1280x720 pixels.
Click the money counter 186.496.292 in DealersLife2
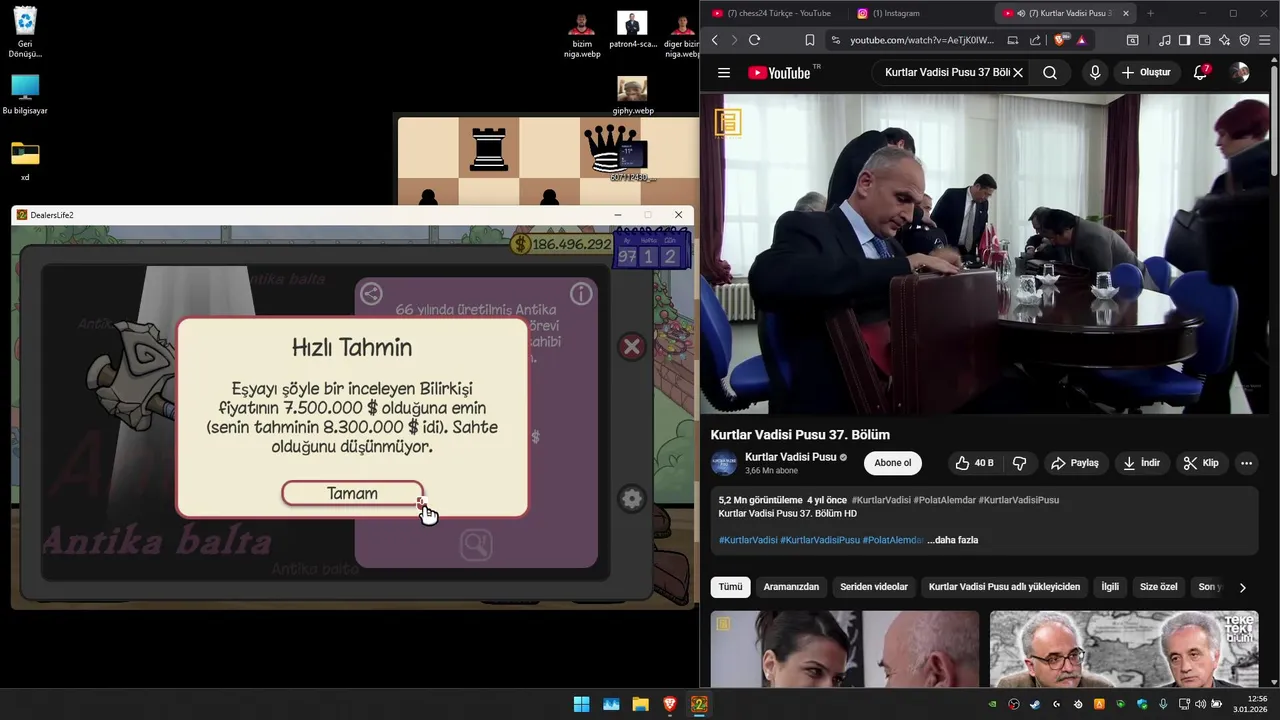tap(561, 244)
